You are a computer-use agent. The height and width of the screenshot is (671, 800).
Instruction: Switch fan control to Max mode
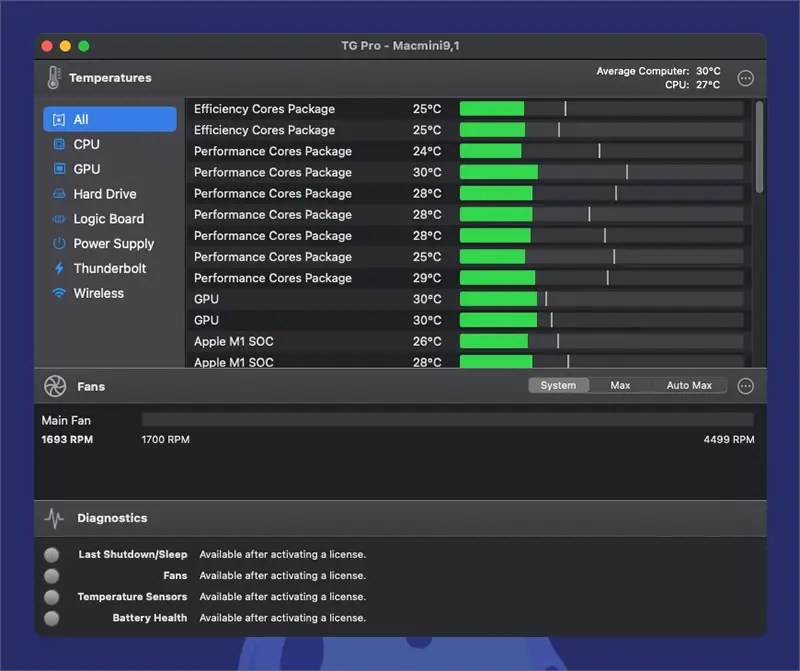[622, 384]
